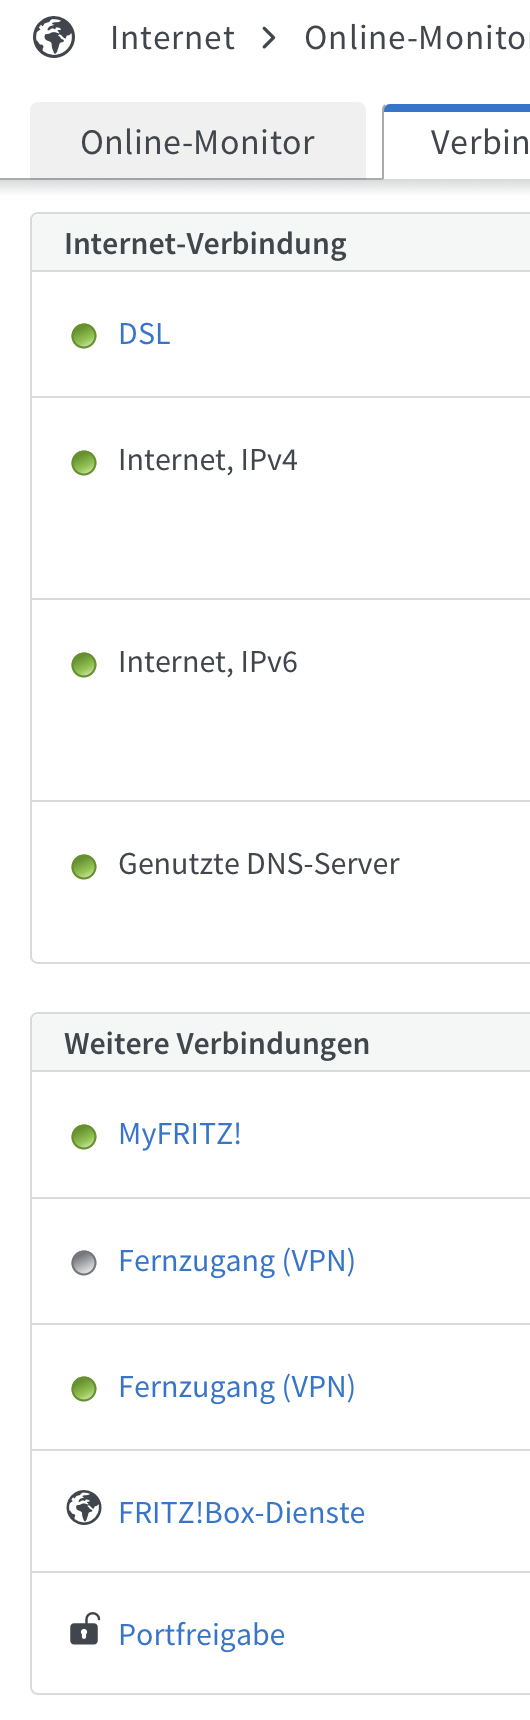Select the Verbindungen tab
This screenshot has height=1720, width=530.
pyautogui.click(x=457, y=141)
